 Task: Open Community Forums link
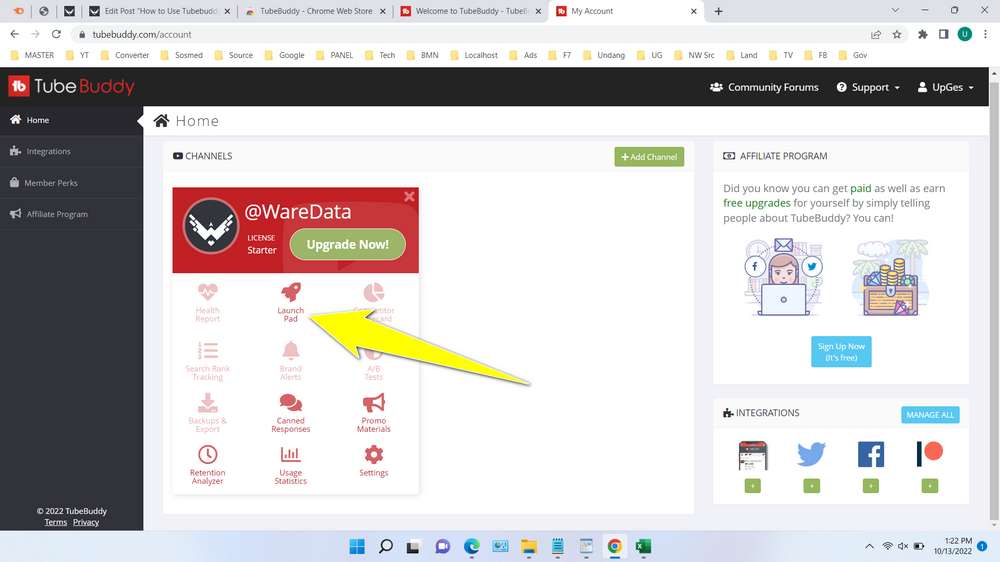tap(764, 87)
